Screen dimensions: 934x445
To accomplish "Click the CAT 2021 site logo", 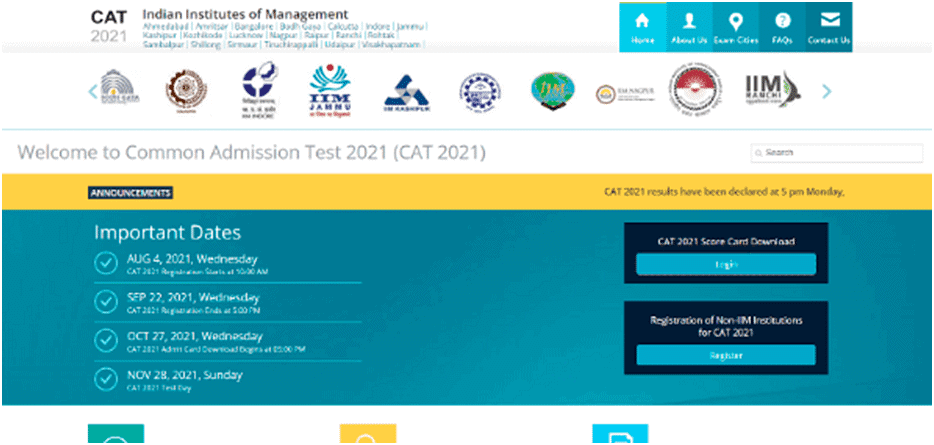I will tap(109, 26).
